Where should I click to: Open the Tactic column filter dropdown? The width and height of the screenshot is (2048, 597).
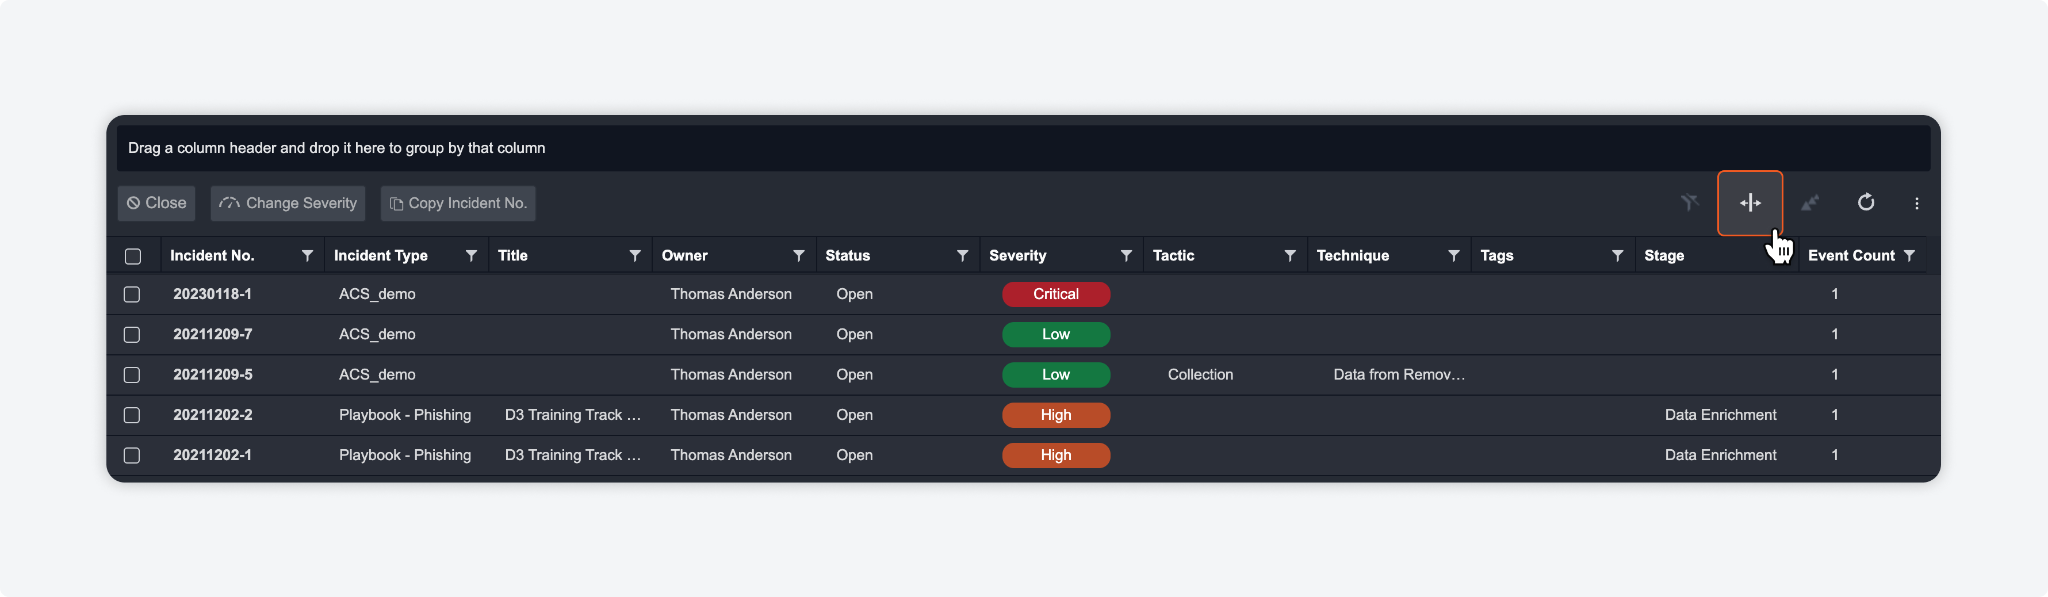(1290, 256)
